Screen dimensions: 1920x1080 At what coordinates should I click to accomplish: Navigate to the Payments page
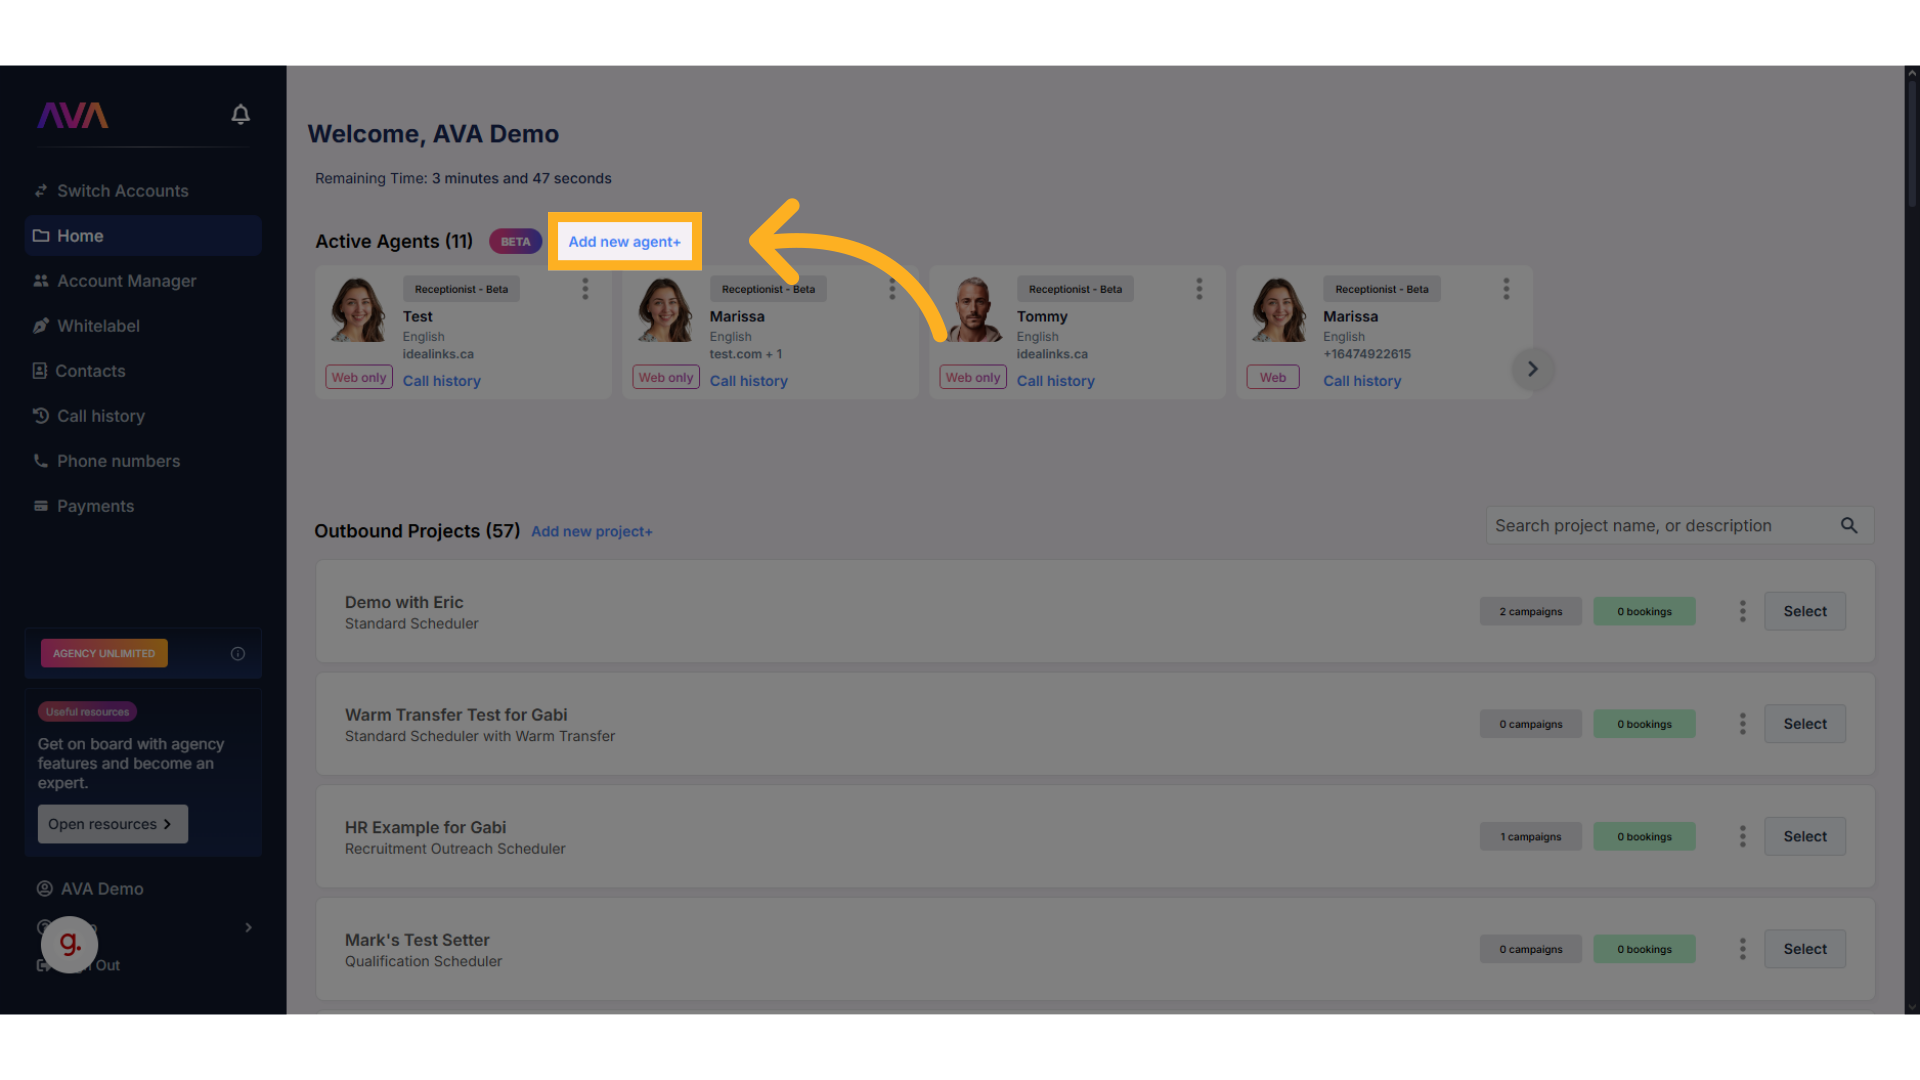(x=95, y=506)
